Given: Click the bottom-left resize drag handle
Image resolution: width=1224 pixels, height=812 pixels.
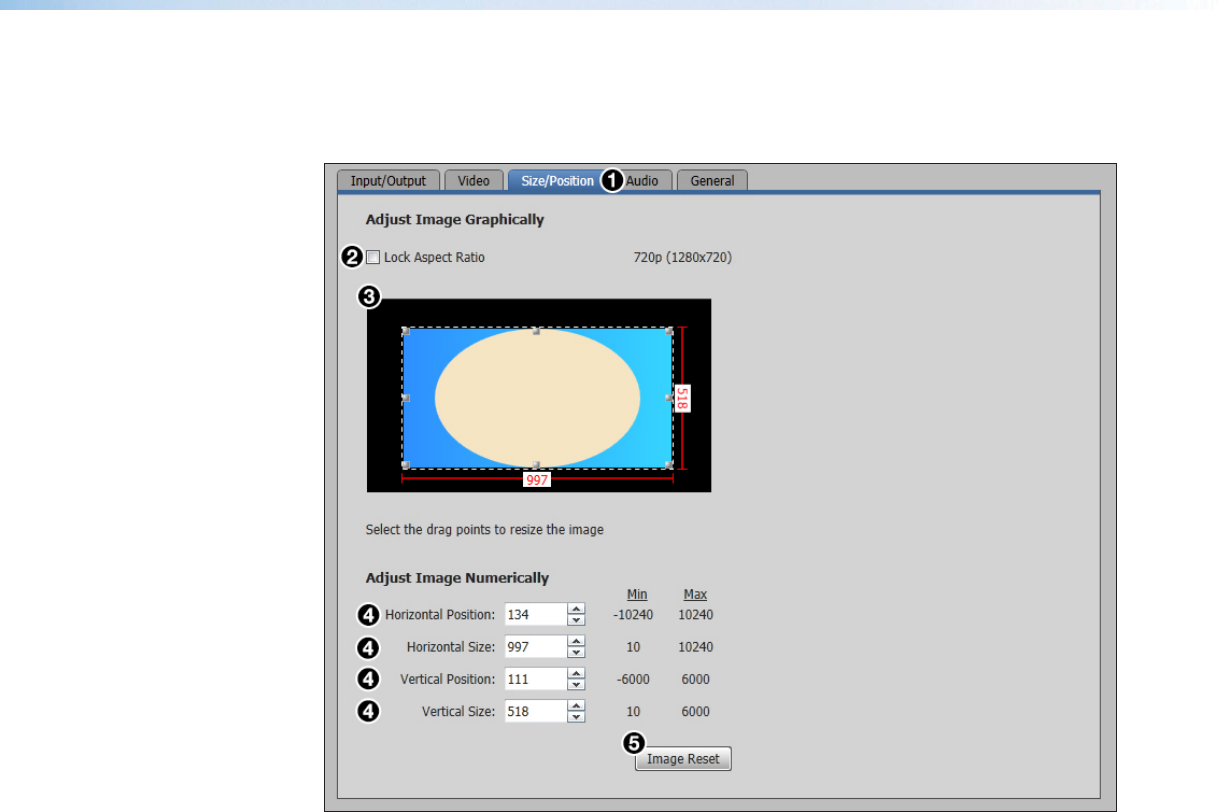Looking at the screenshot, I should coord(405,465).
